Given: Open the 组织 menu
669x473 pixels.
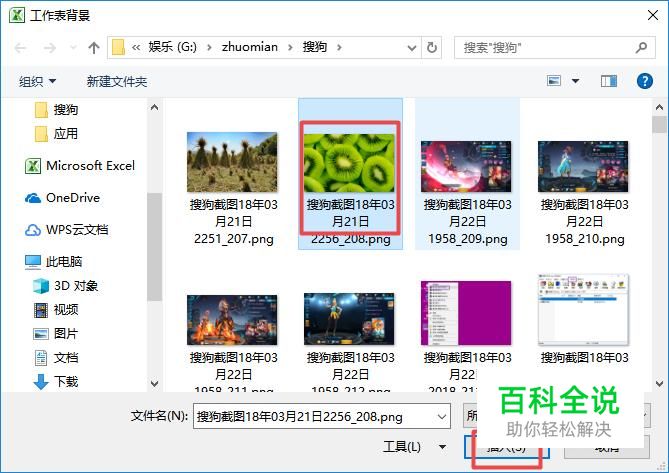Looking at the screenshot, I should (37, 81).
